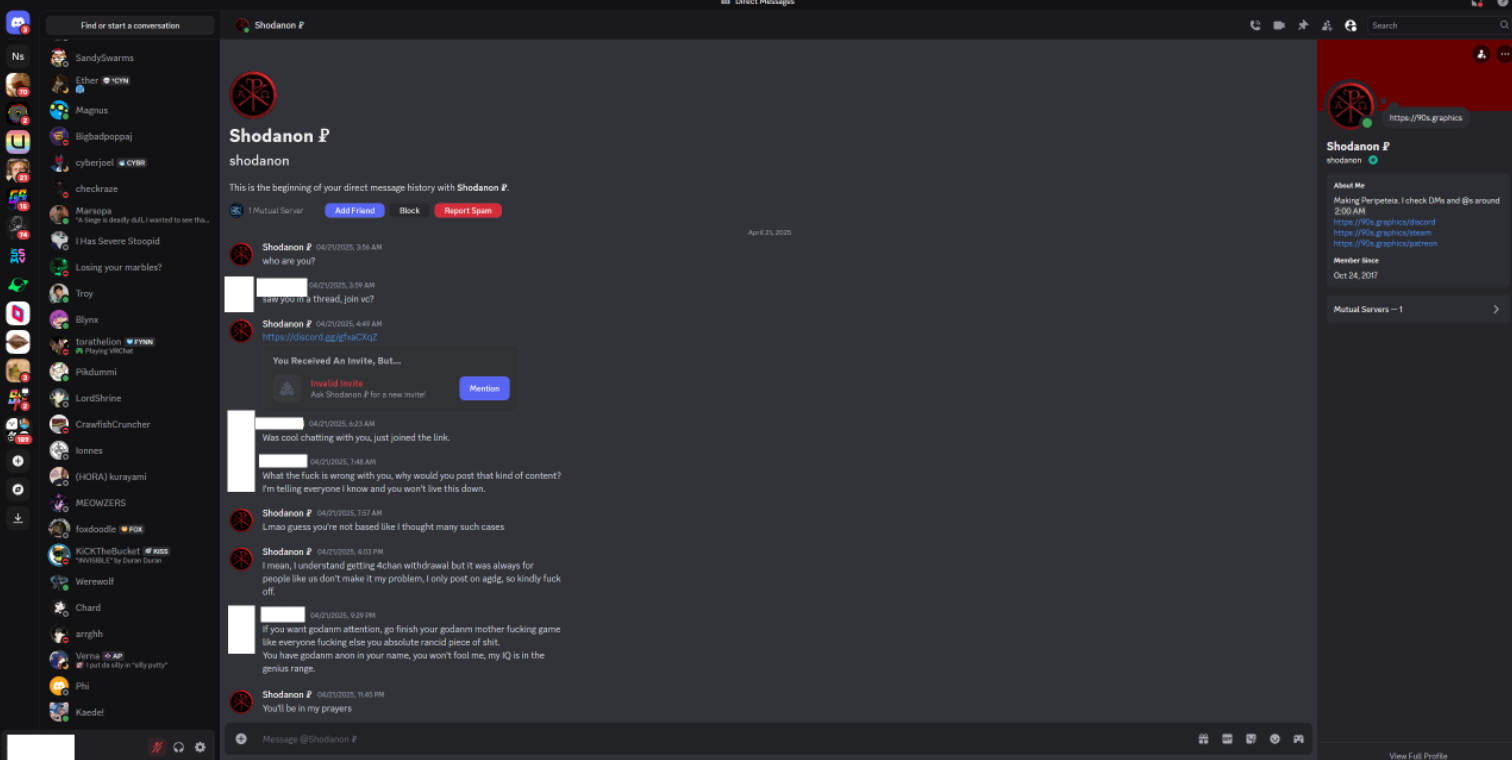1512x760 pixels.
Task: Open user settings gear icon
Action: (200, 747)
